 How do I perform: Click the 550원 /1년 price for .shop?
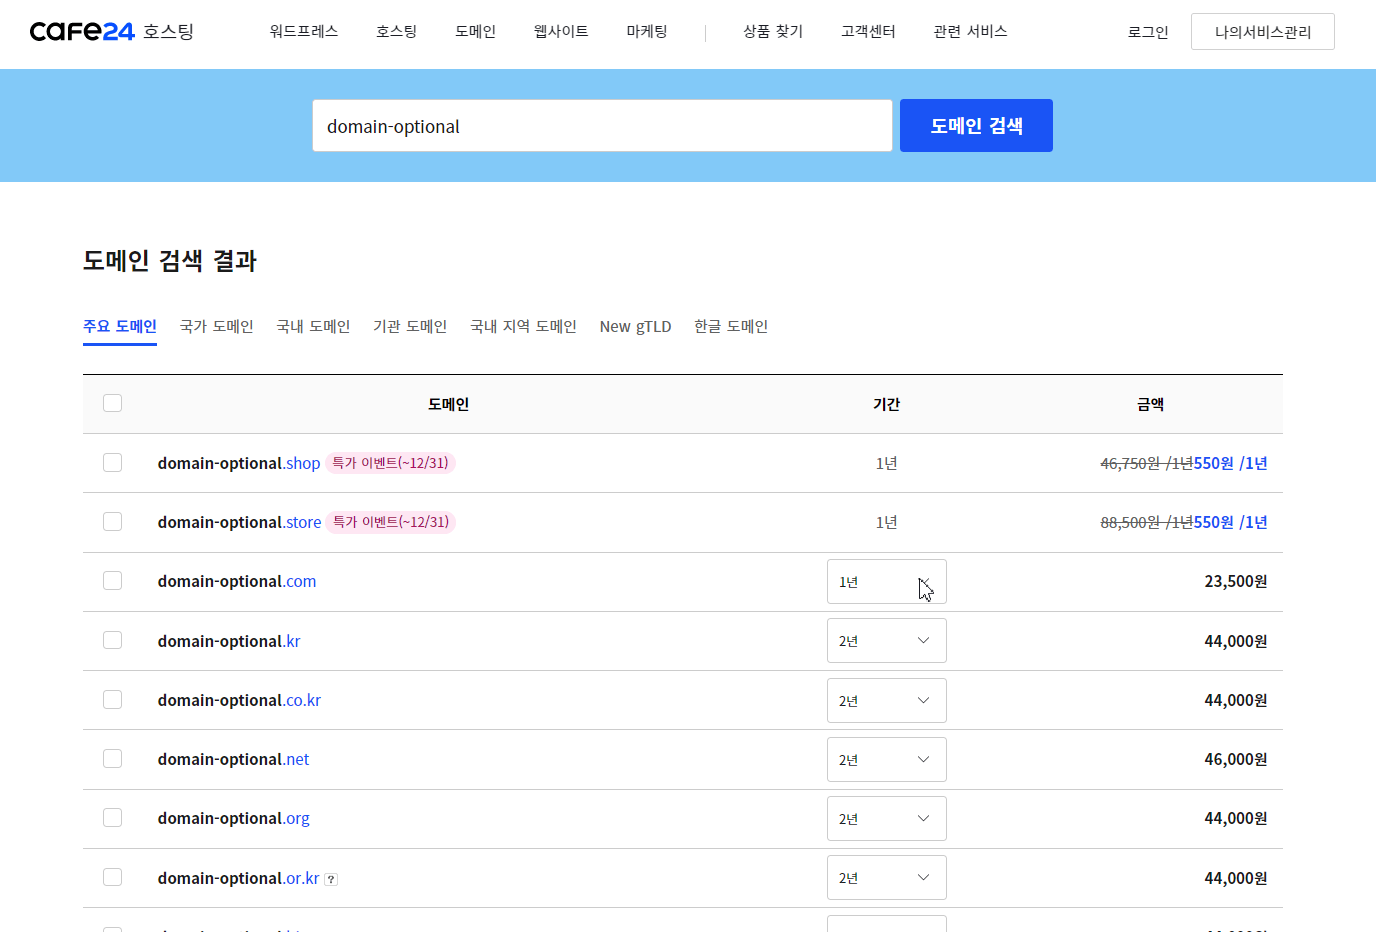(1230, 463)
